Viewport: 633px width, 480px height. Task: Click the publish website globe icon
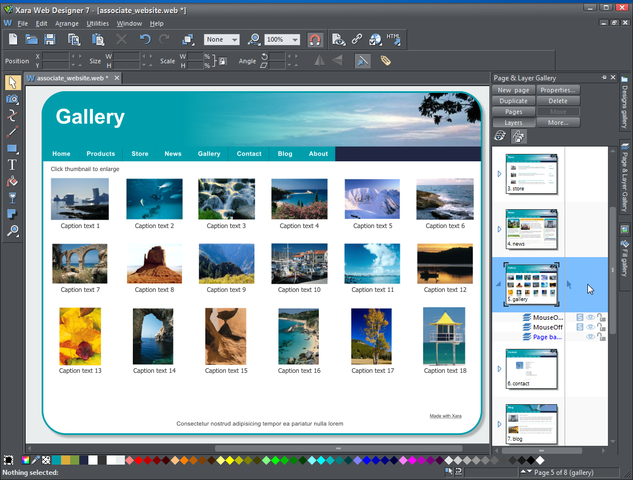[375, 39]
